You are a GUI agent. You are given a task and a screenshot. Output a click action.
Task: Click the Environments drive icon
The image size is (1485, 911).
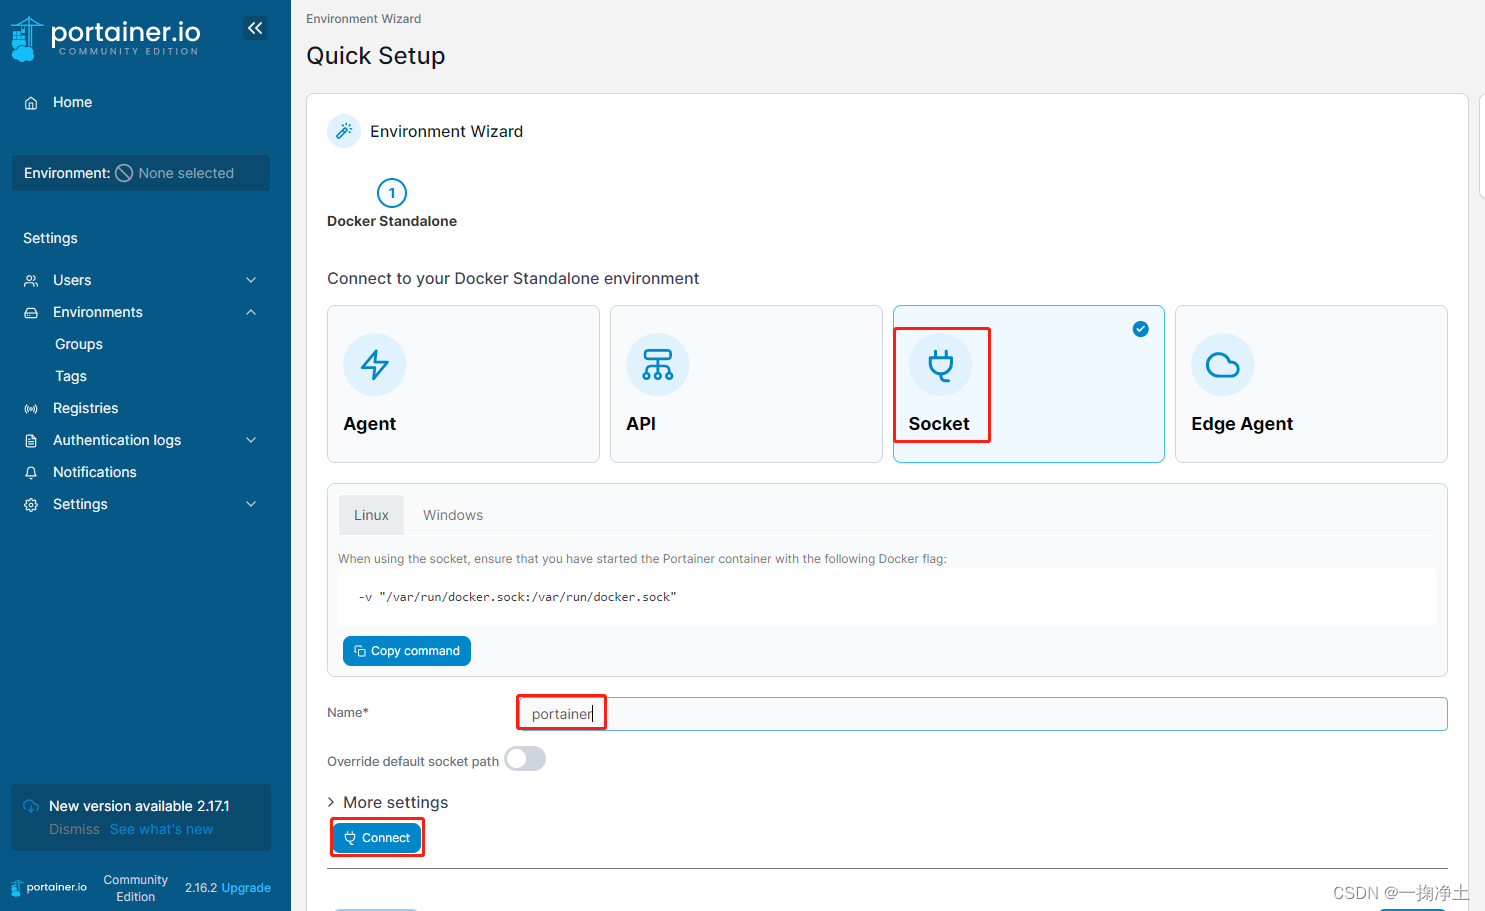[x=31, y=313]
